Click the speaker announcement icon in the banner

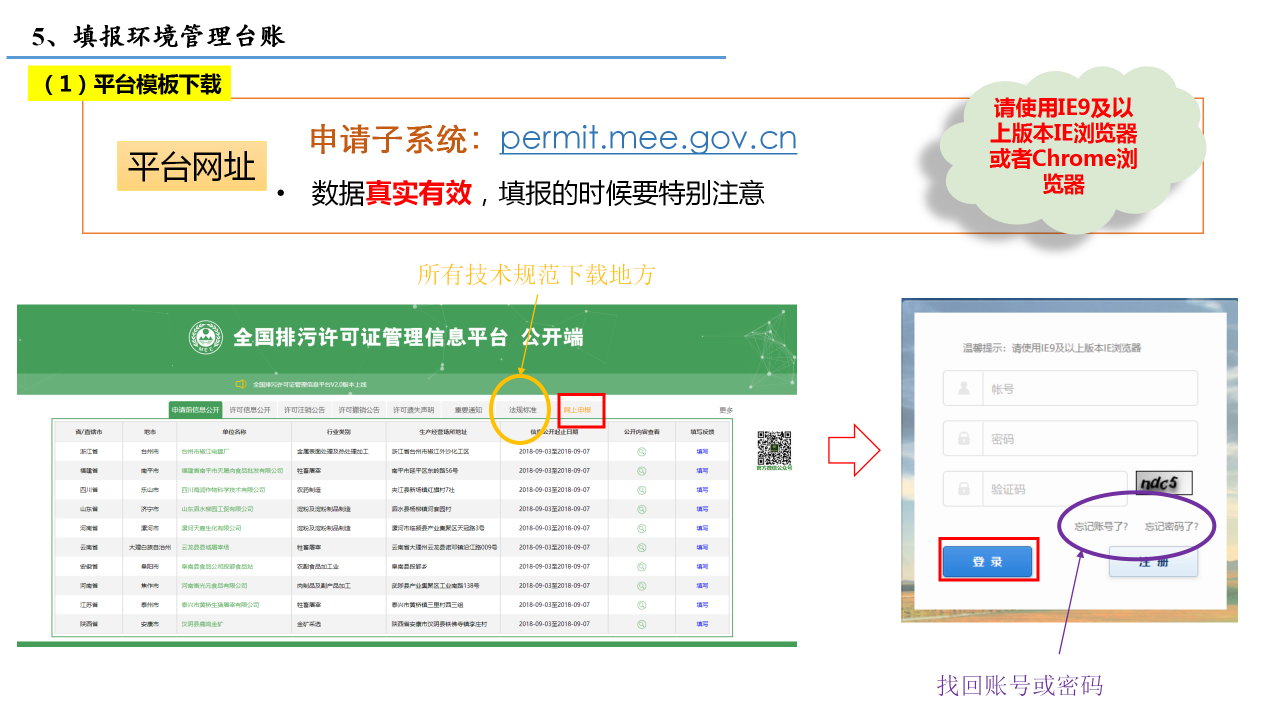tap(240, 384)
